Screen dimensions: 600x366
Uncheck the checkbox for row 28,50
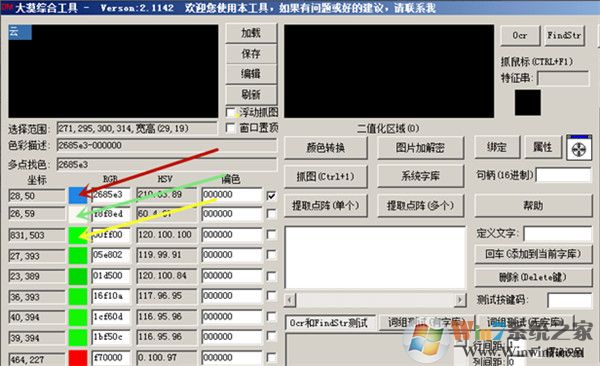[271, 196]
